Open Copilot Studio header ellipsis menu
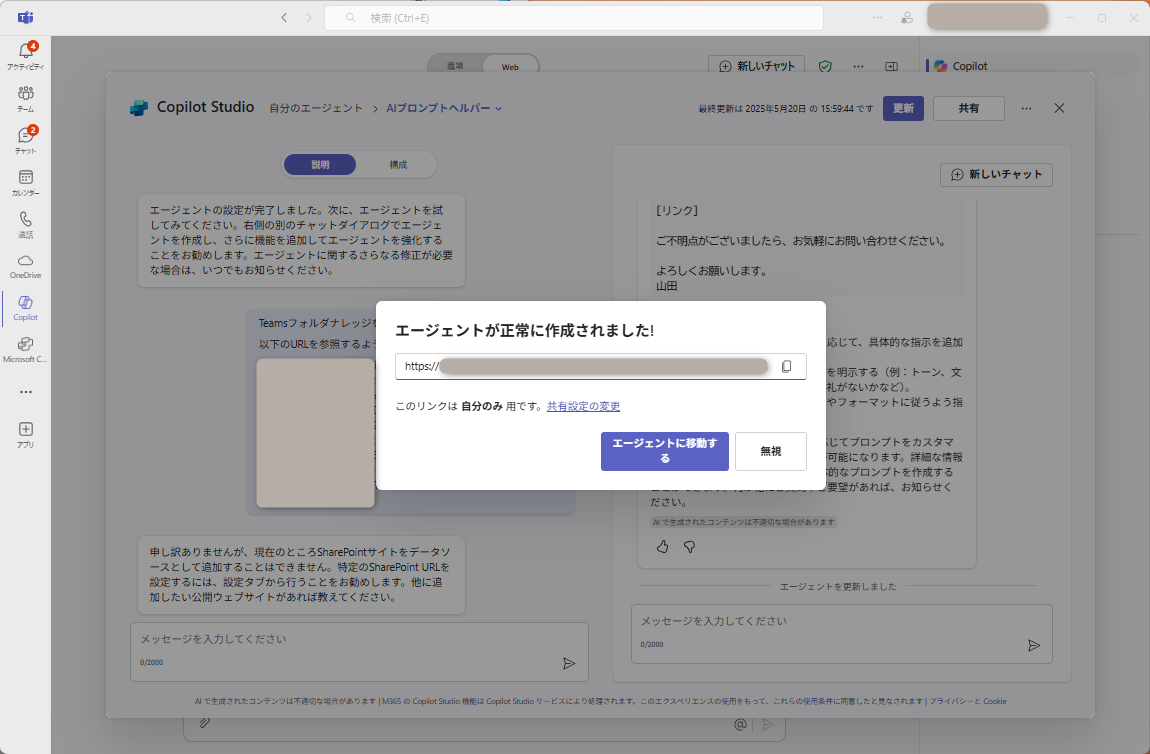The width and height of the screenshot is (1150, 754). (x=1026, y=108)
